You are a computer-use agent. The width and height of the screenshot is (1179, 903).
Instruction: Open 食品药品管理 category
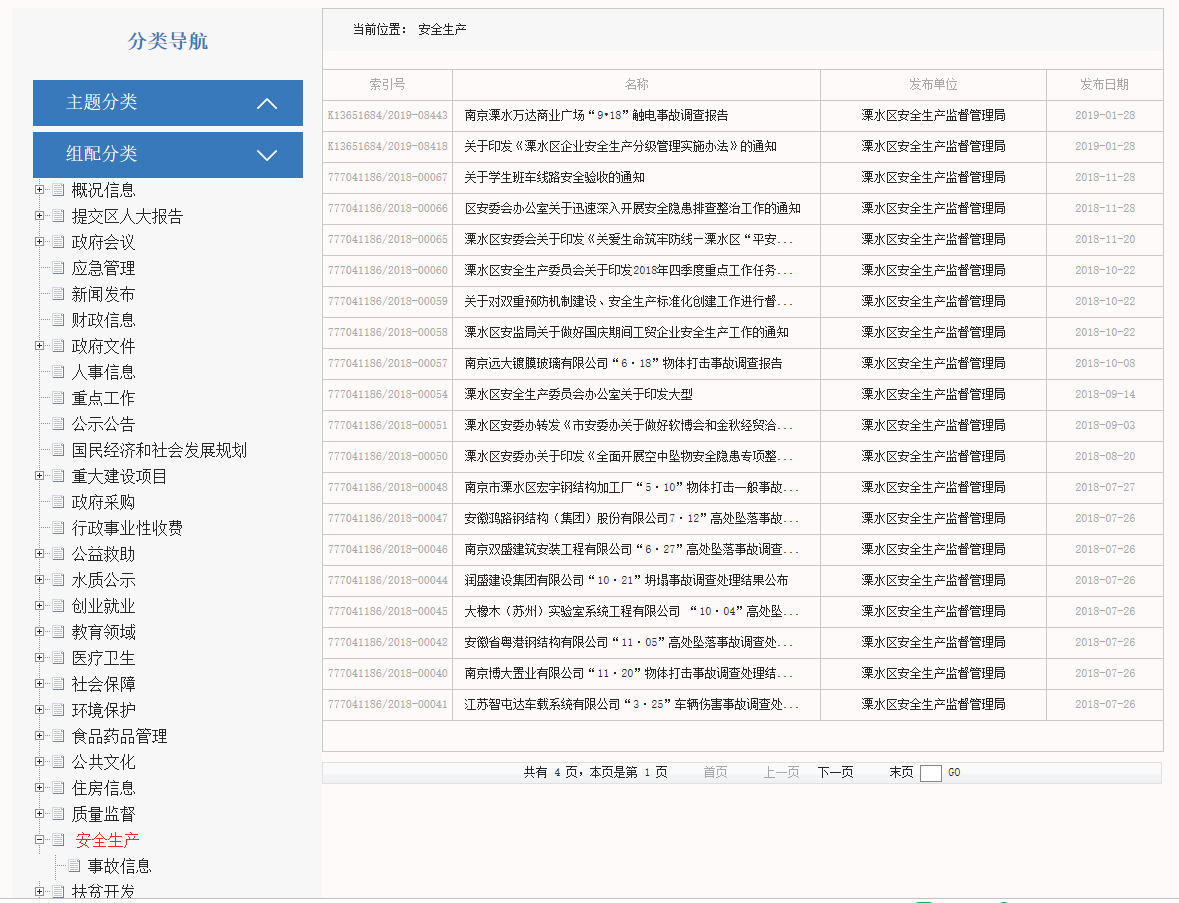(119, 736)
